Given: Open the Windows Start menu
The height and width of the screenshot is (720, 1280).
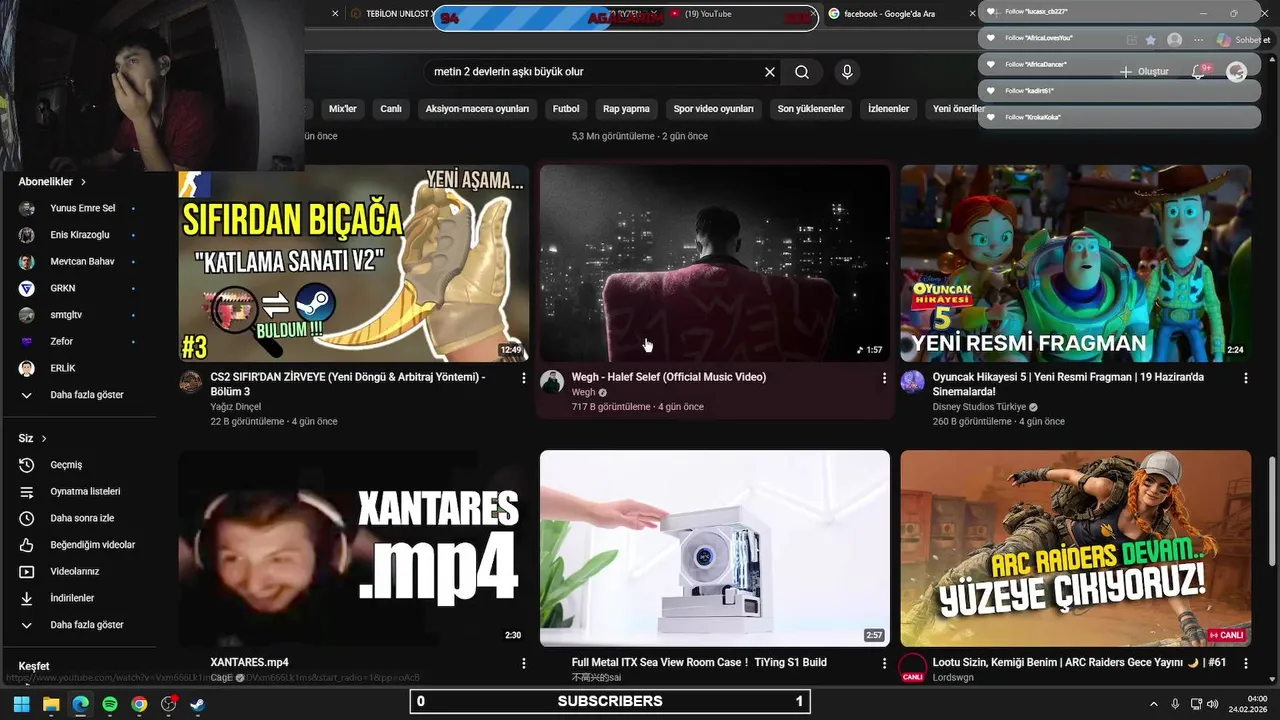Looking at the screenshot, I should pyautogui.click(x=21, y=704).
